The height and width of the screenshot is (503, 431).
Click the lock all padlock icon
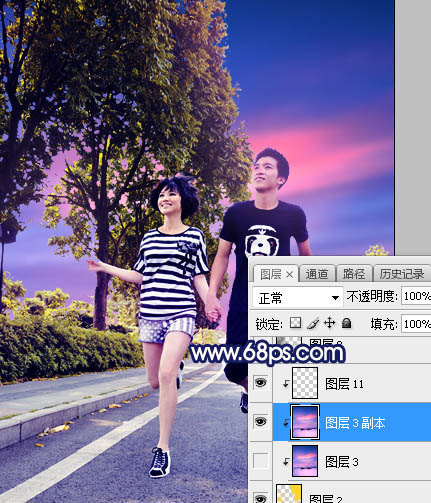[x=347, y=323]
